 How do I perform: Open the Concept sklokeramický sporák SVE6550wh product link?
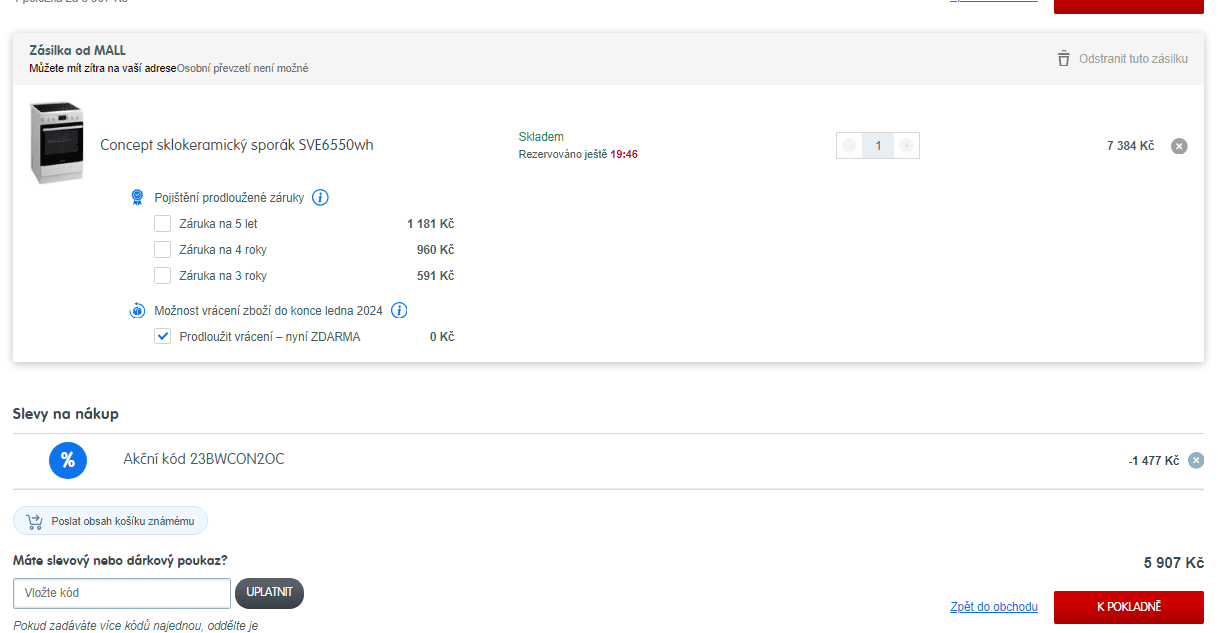click(237, 145)
